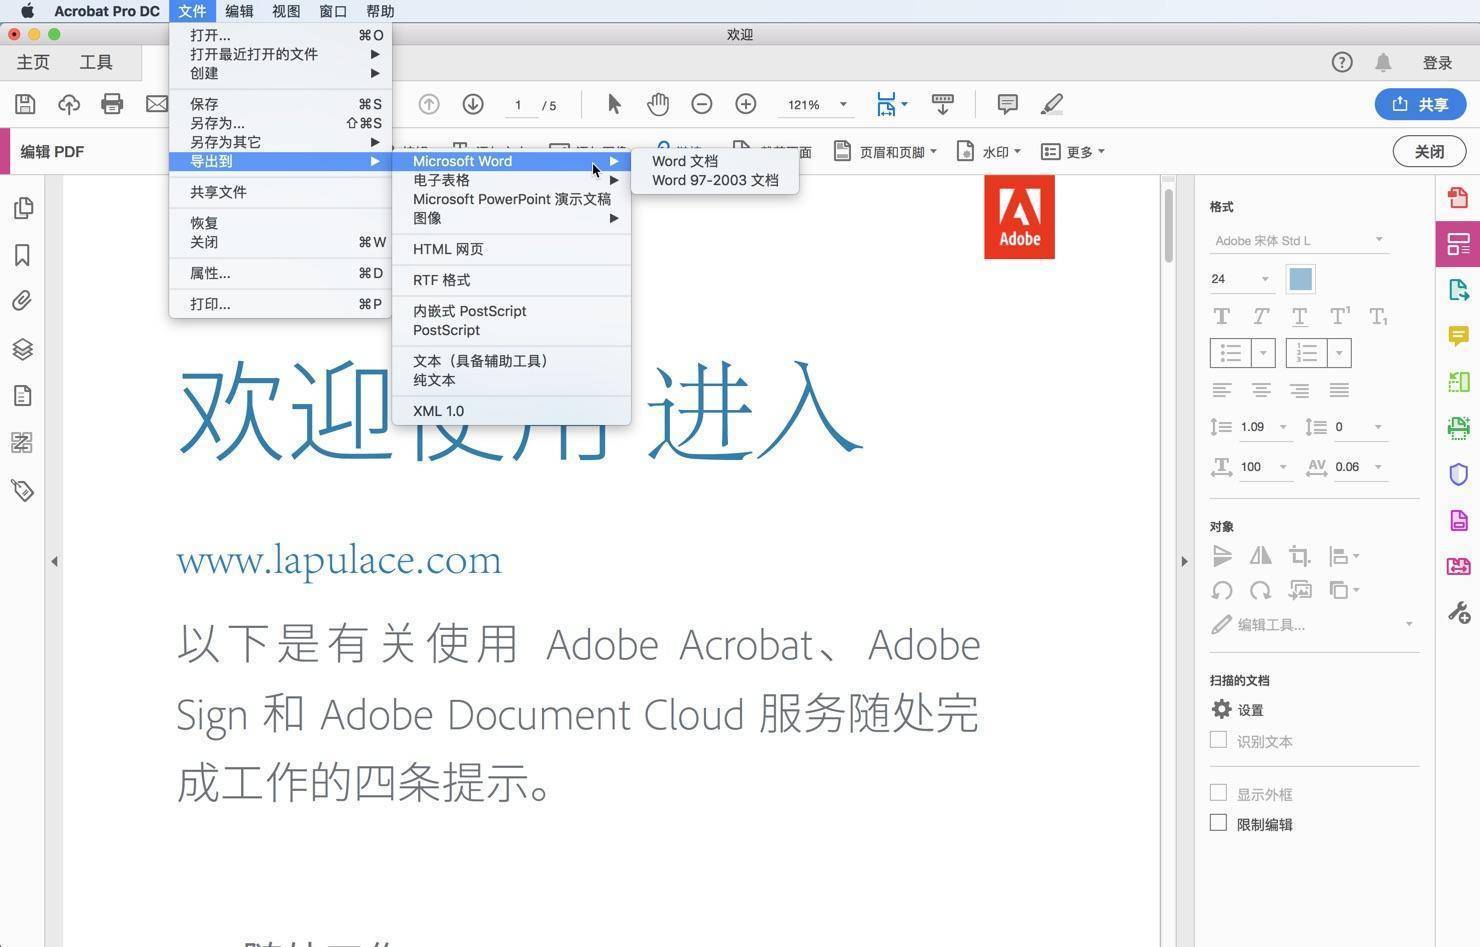
Task: Click 共享 share button
Action: pyautogui.click(x=1420, y=104)
